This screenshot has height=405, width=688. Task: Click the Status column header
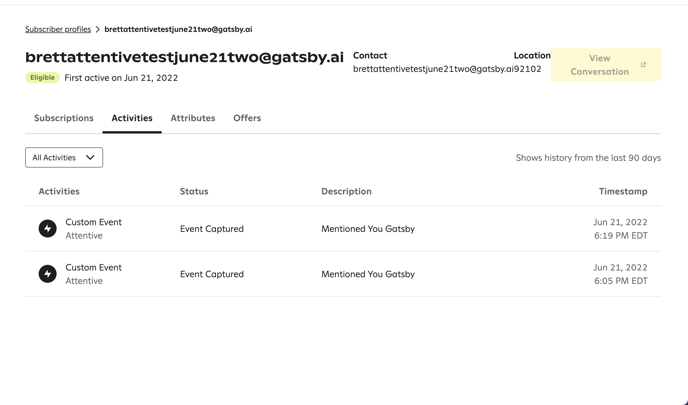(x=194, y=191)
